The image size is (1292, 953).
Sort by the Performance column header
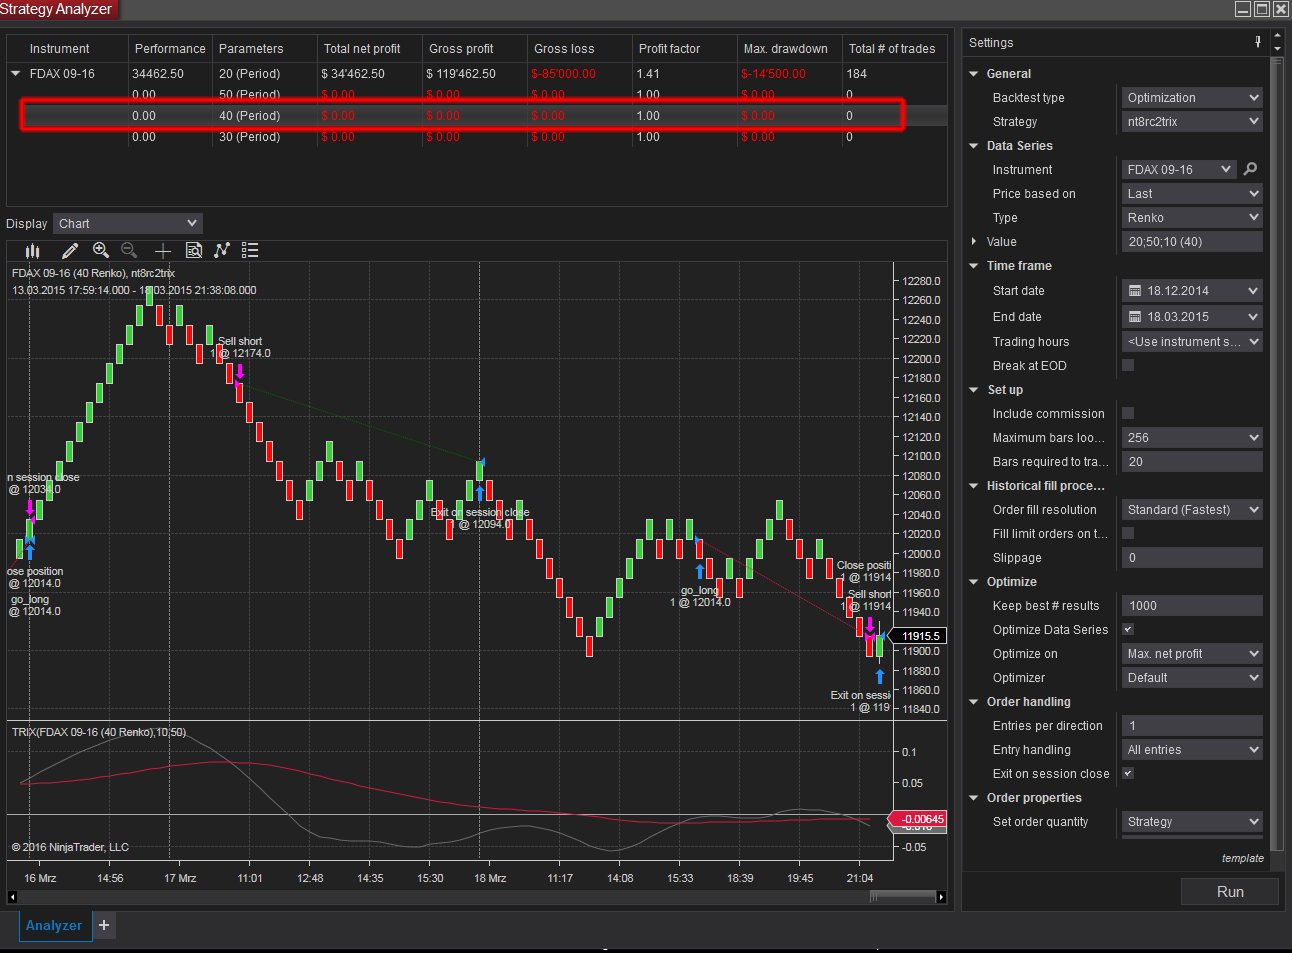[x=170, y=48]
